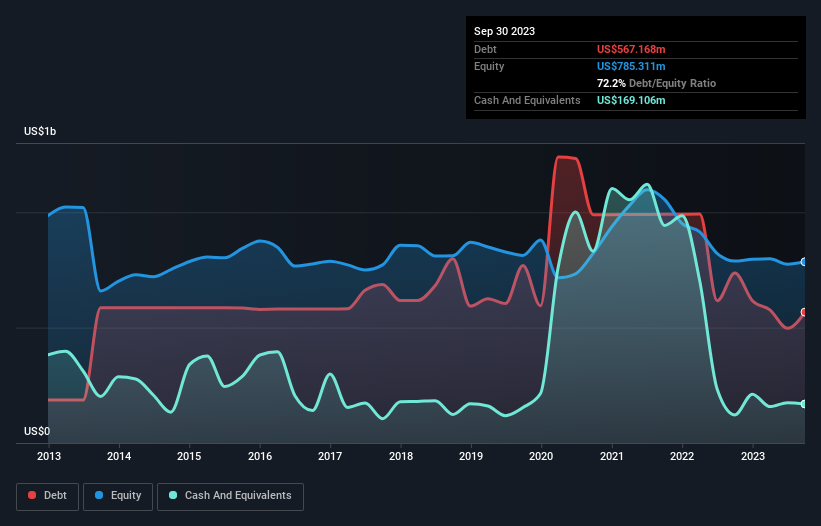Click the Equity label in the tooltip
This screenshot has width=821, height=526.
(489, 66)
